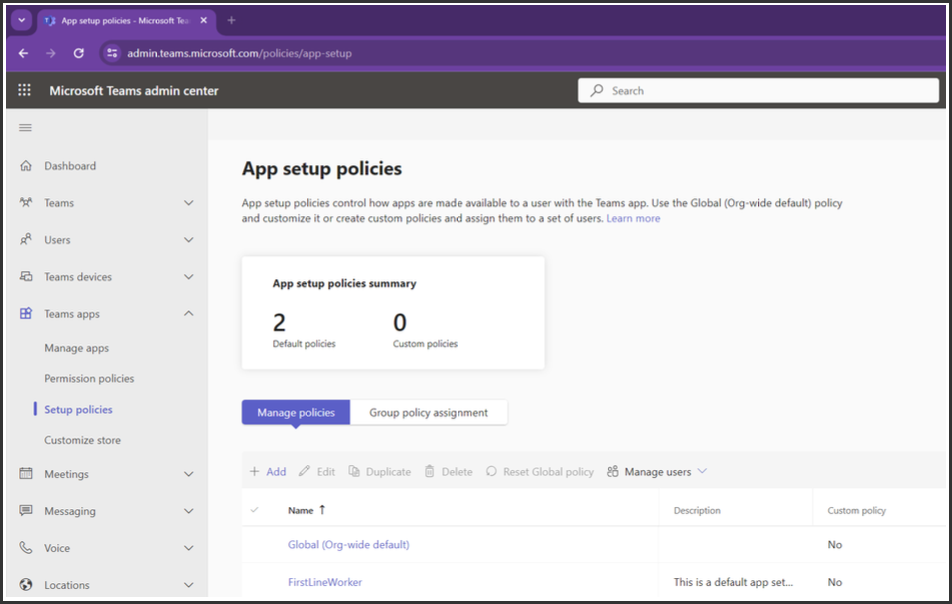Toggle the select-all checkmark in table header
The height and width of the screenshot is (604, 952).
pyautogui.click(x=254, y=510)
